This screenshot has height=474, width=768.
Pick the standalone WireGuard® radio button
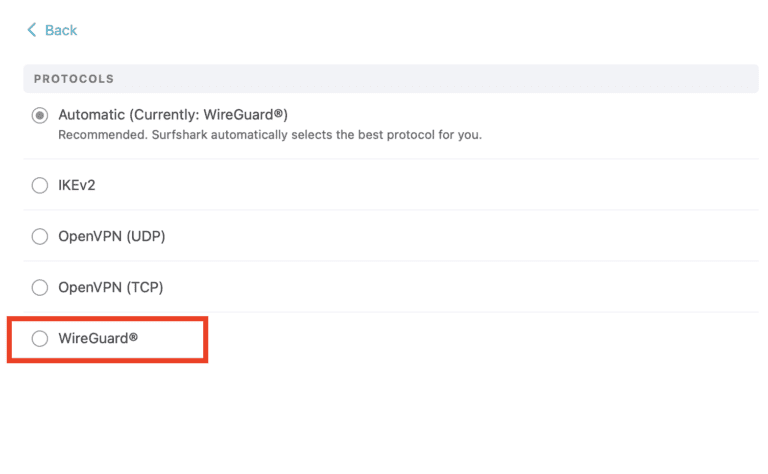40,338
